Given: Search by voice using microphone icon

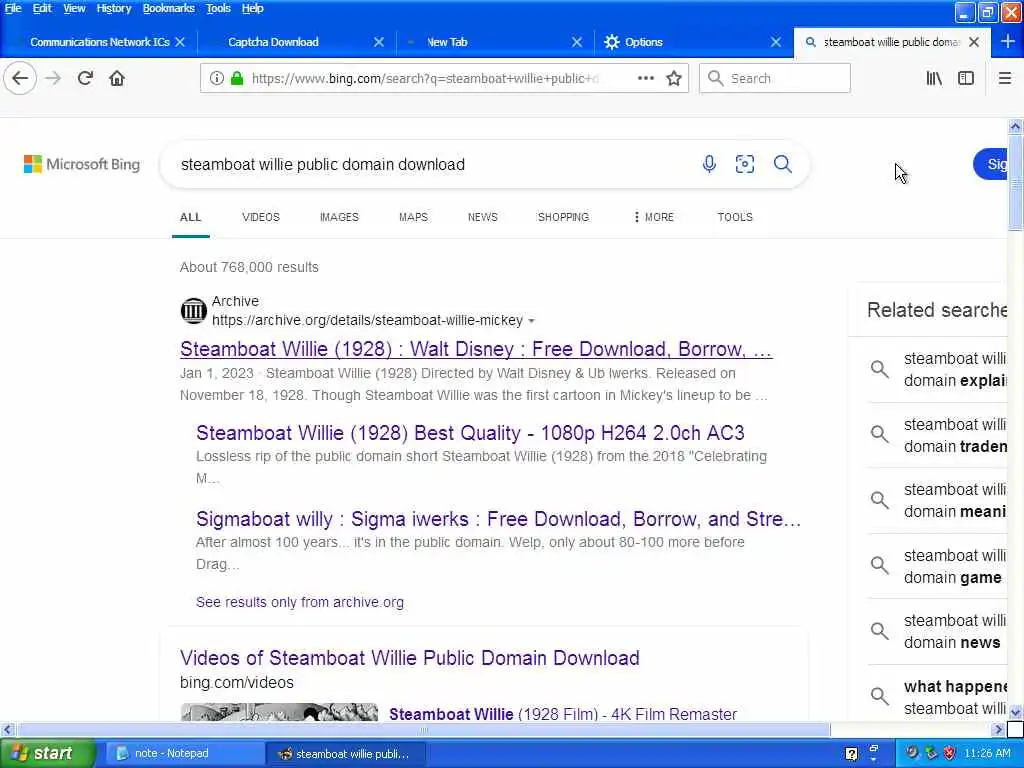Looking at the screenshot, I should pos(709,164).
